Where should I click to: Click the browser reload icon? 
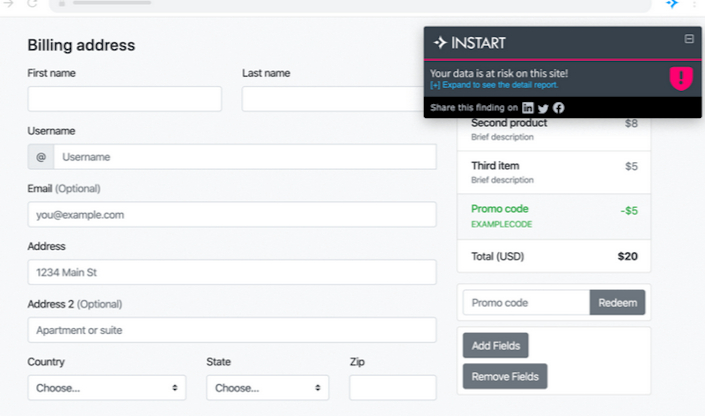pos(32,5)
